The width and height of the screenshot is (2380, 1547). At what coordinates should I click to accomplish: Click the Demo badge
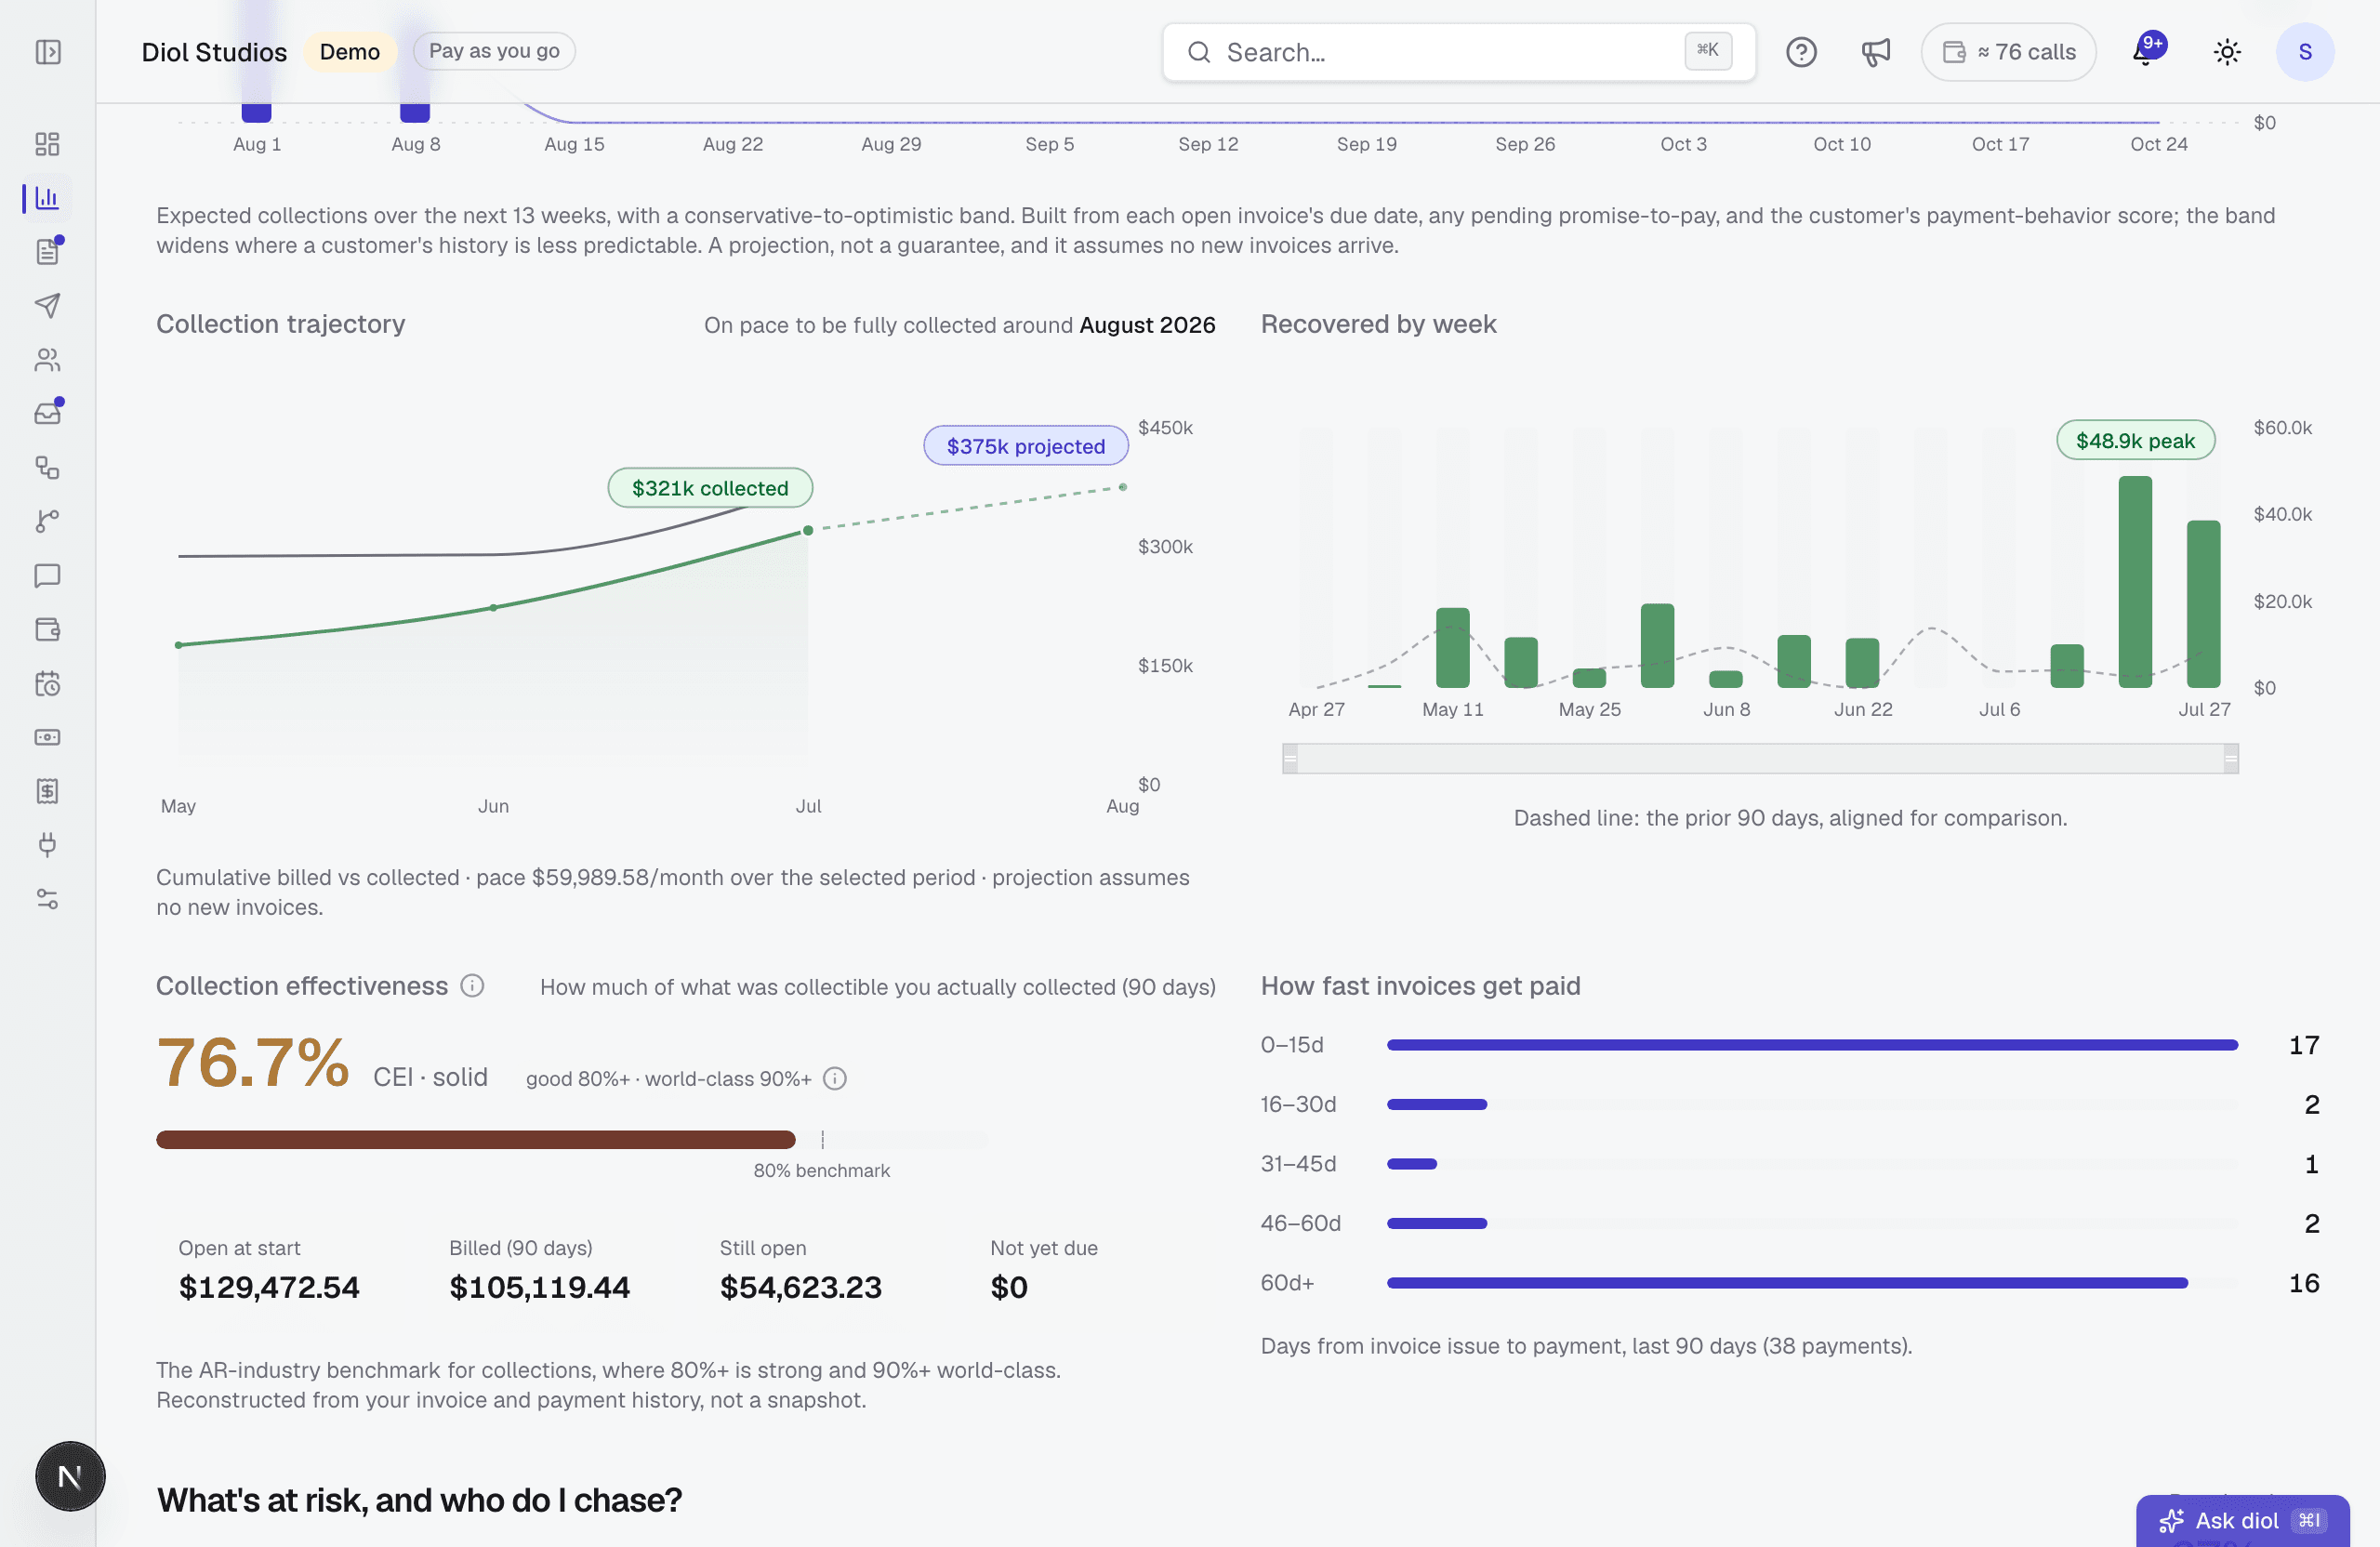350,52
